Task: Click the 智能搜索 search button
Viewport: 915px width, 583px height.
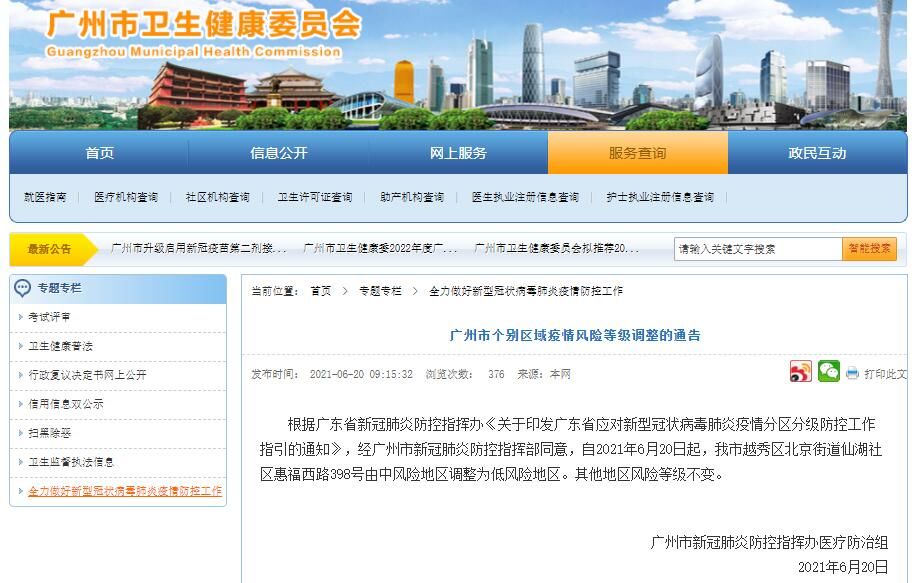Action: 869,248
